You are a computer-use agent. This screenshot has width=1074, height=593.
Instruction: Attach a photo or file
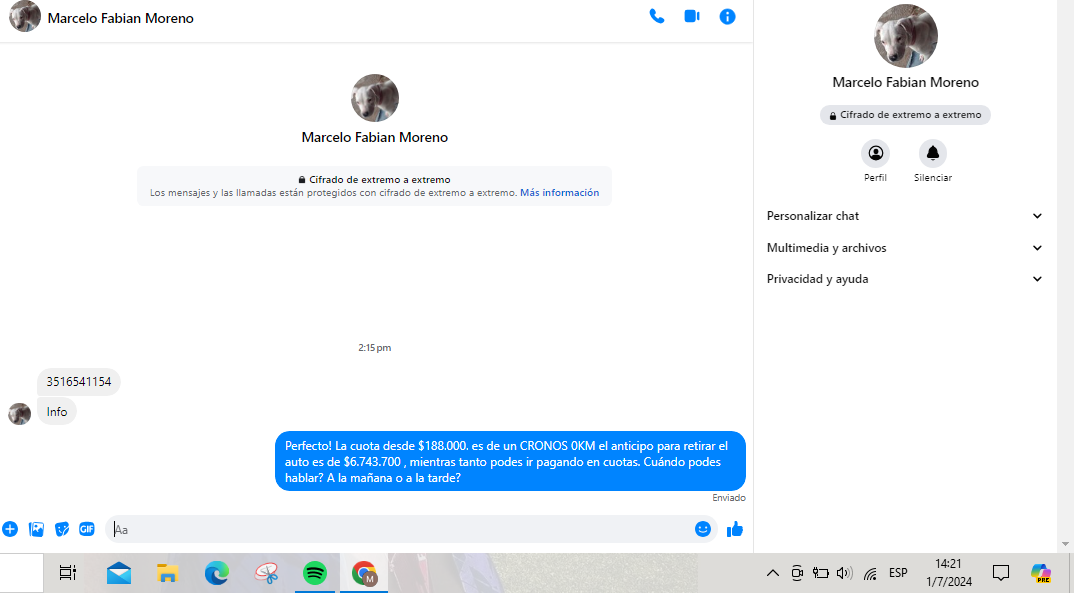[36, 529]
